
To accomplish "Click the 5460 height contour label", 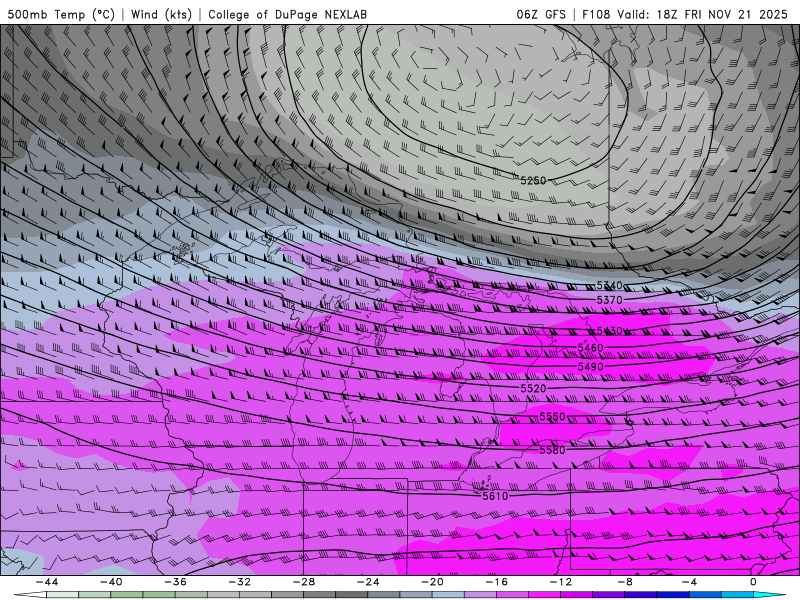I will coord(590,347).
